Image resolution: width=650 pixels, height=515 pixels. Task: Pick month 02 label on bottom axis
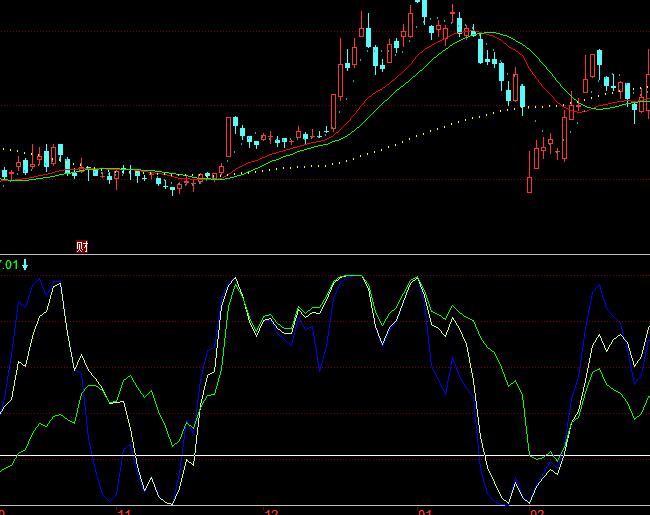click(x=537, y=511)
